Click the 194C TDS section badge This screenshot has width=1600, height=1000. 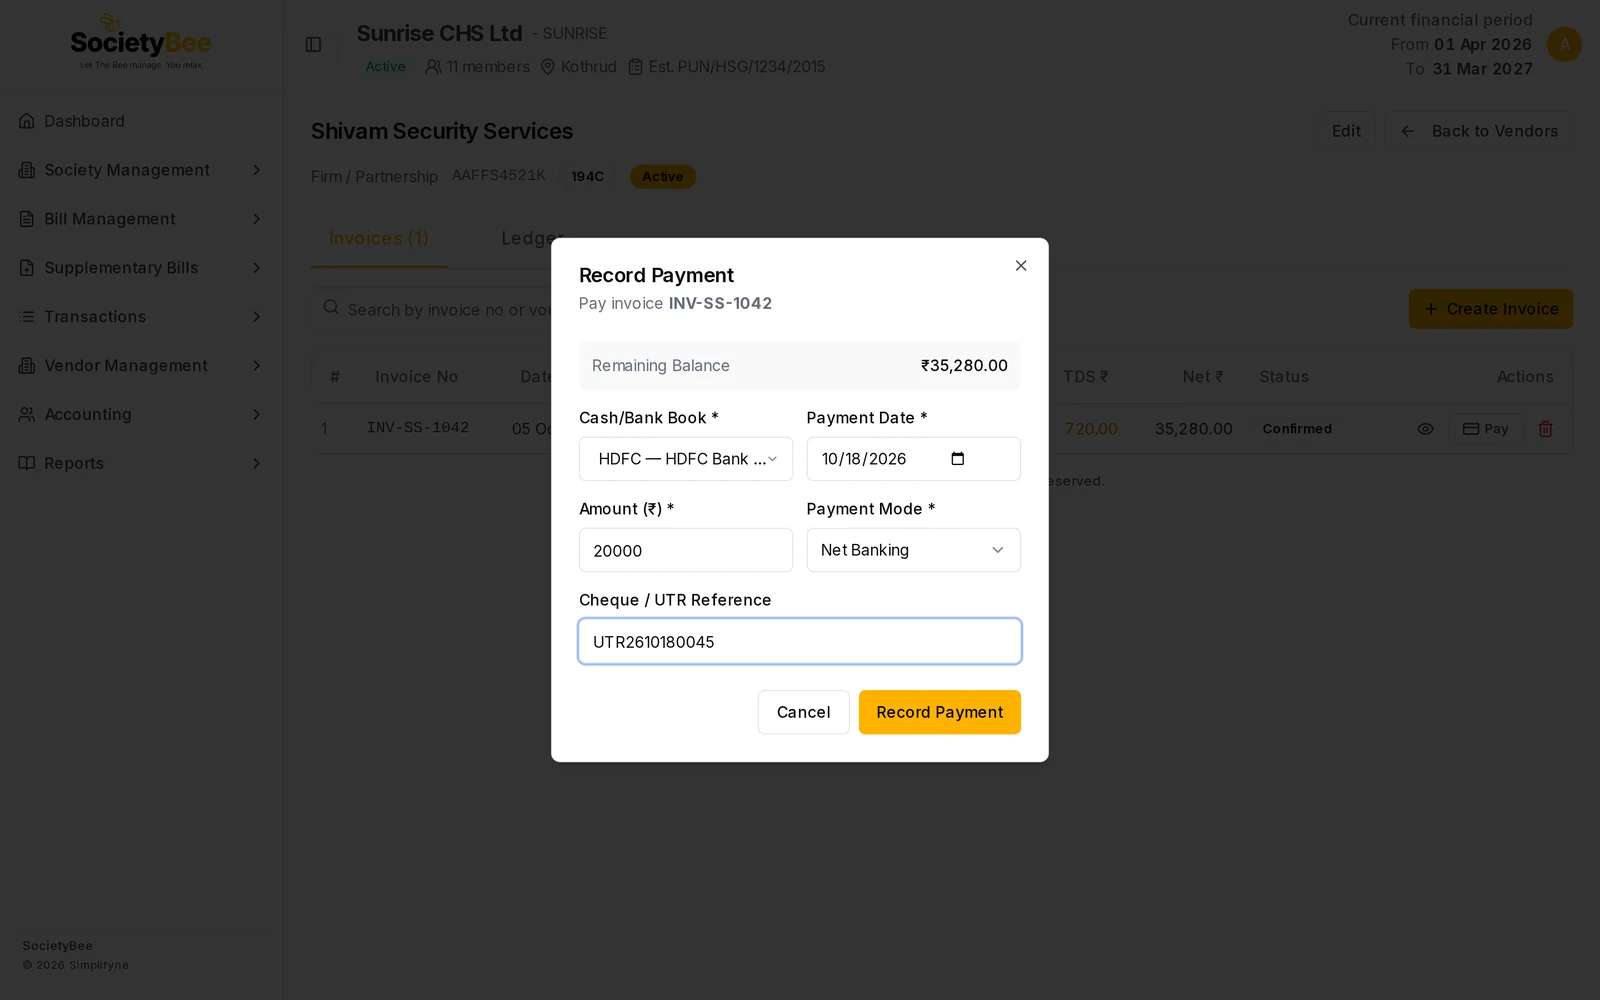coord(587,177)
